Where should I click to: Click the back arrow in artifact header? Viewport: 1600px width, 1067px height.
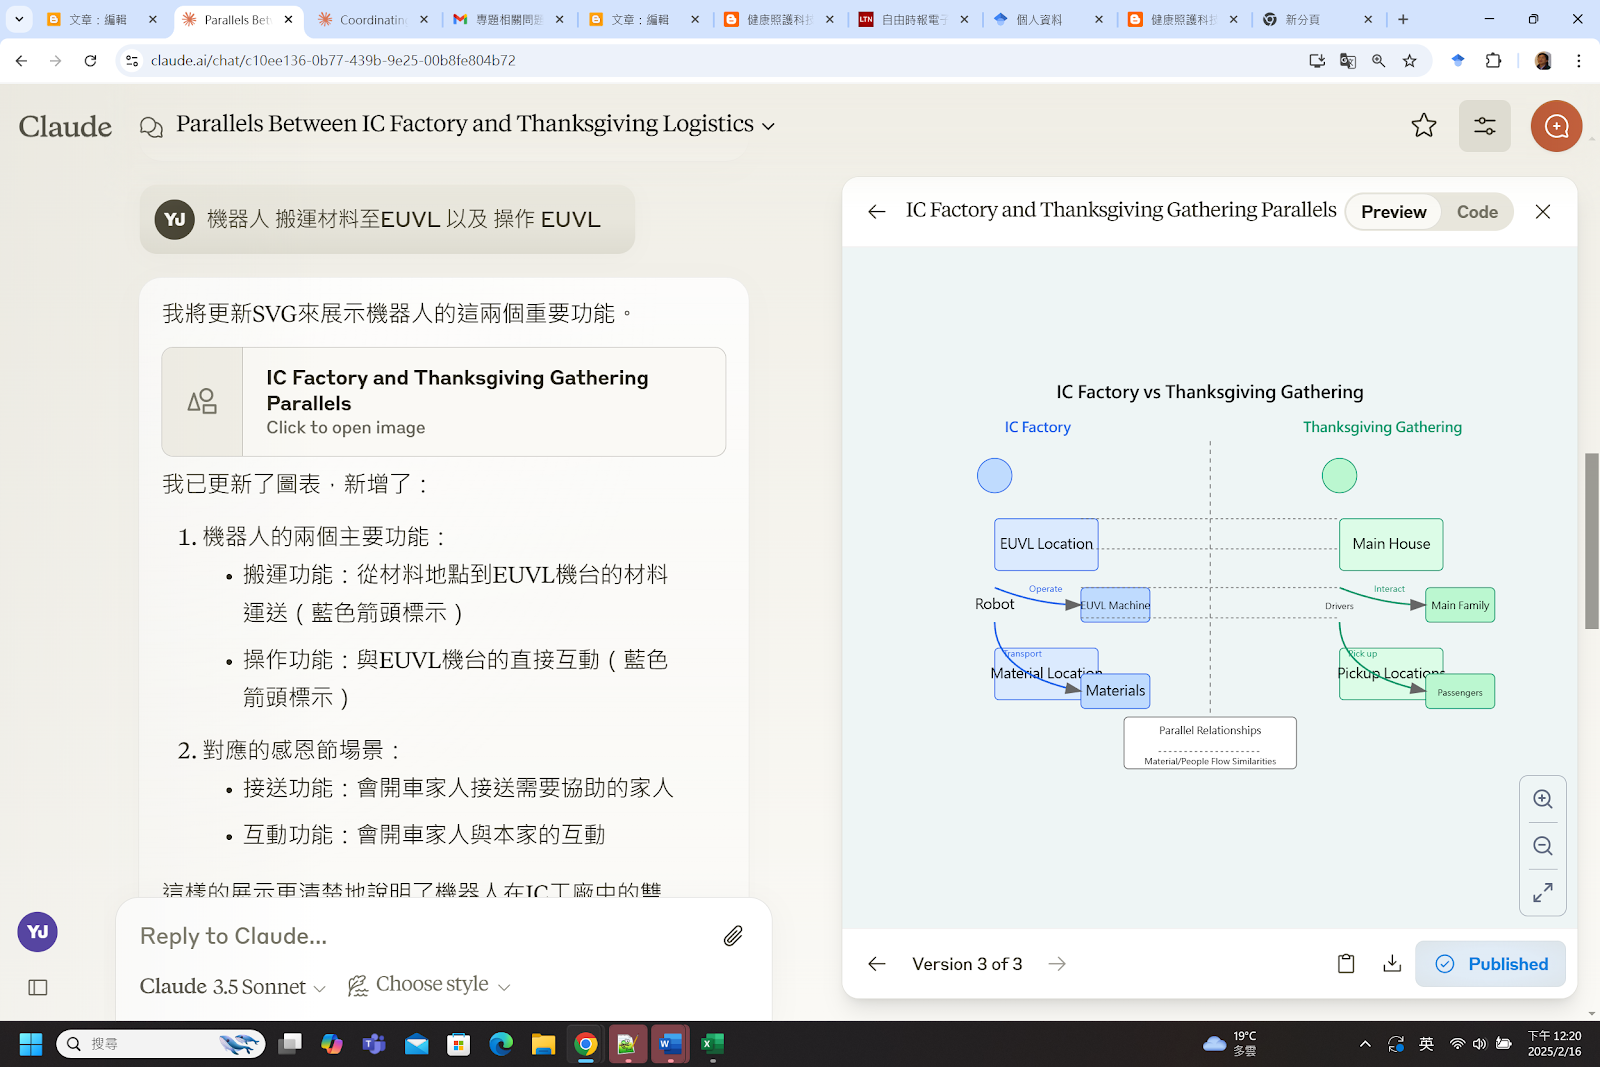(877, 212)
